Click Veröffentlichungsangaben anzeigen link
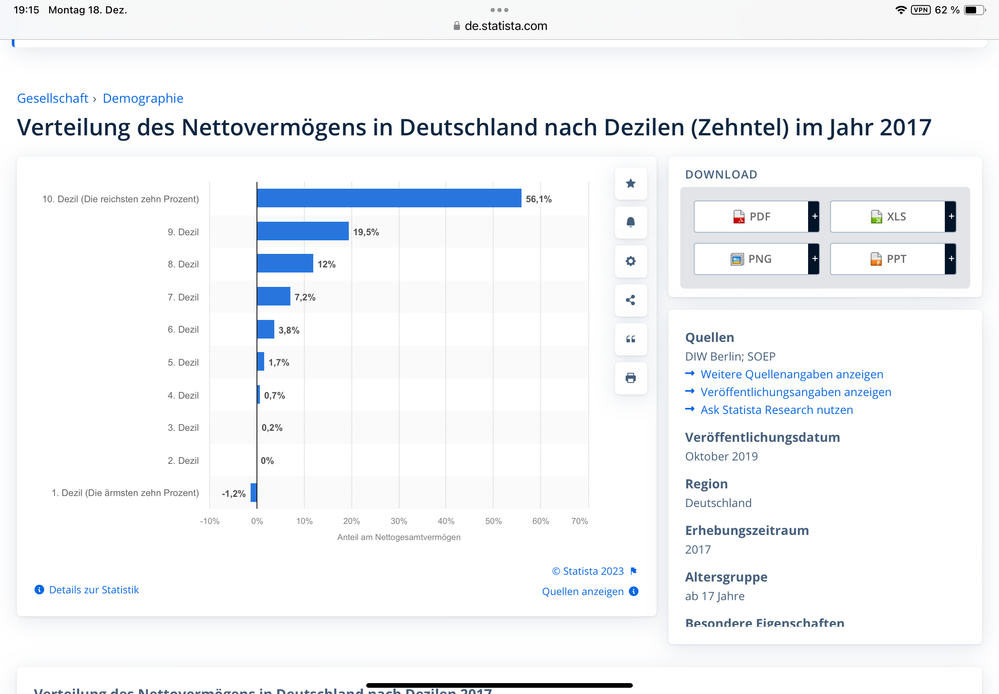This screenshot has height=694, width=999. click(796, 392)
